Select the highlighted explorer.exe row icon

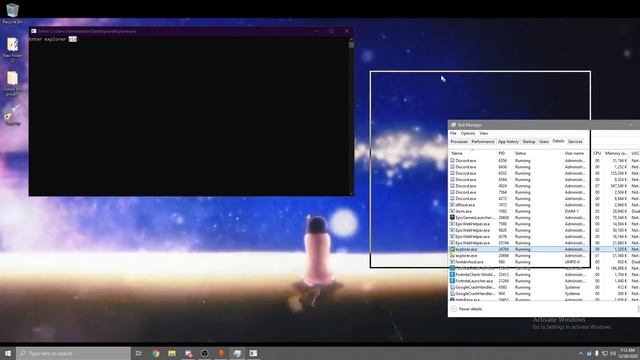point(452,249)
